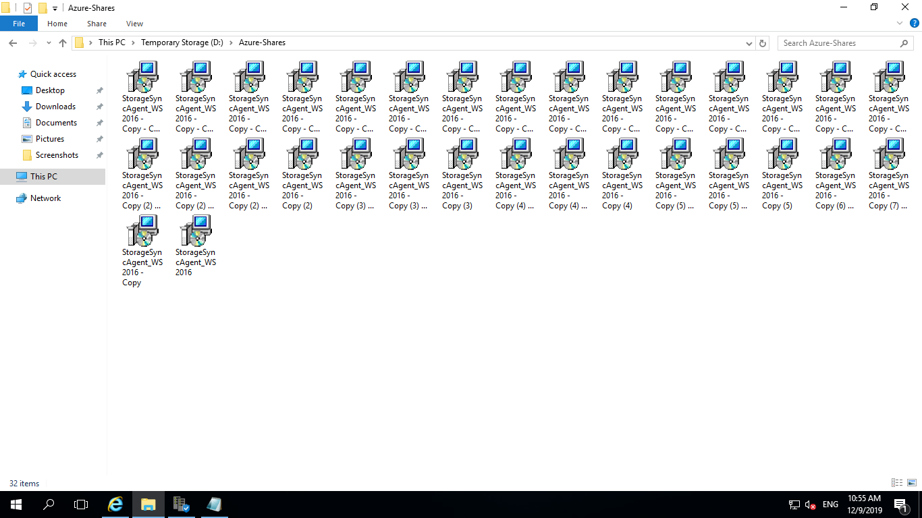
Task: Go back with the Back arrow
Action: click(x=13, y=43)
